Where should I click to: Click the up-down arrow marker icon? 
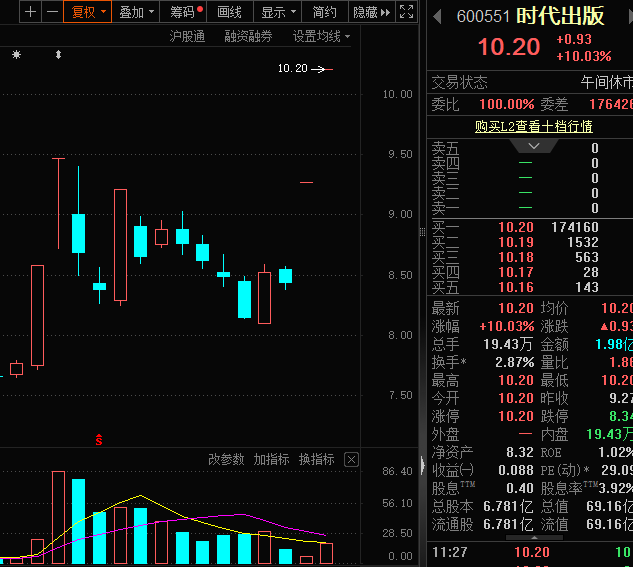coord(59,54)
